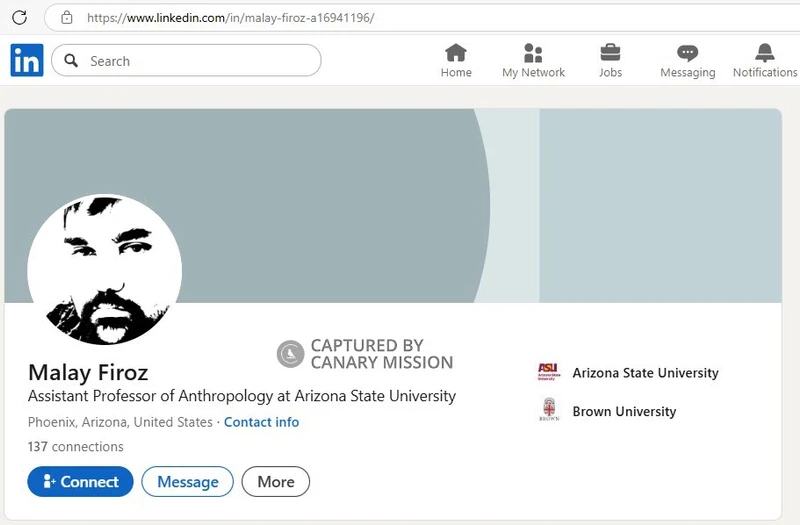Viewport: 800px width, 525px height.
Task: Click the Message button
Action: (x=188, y=481)
